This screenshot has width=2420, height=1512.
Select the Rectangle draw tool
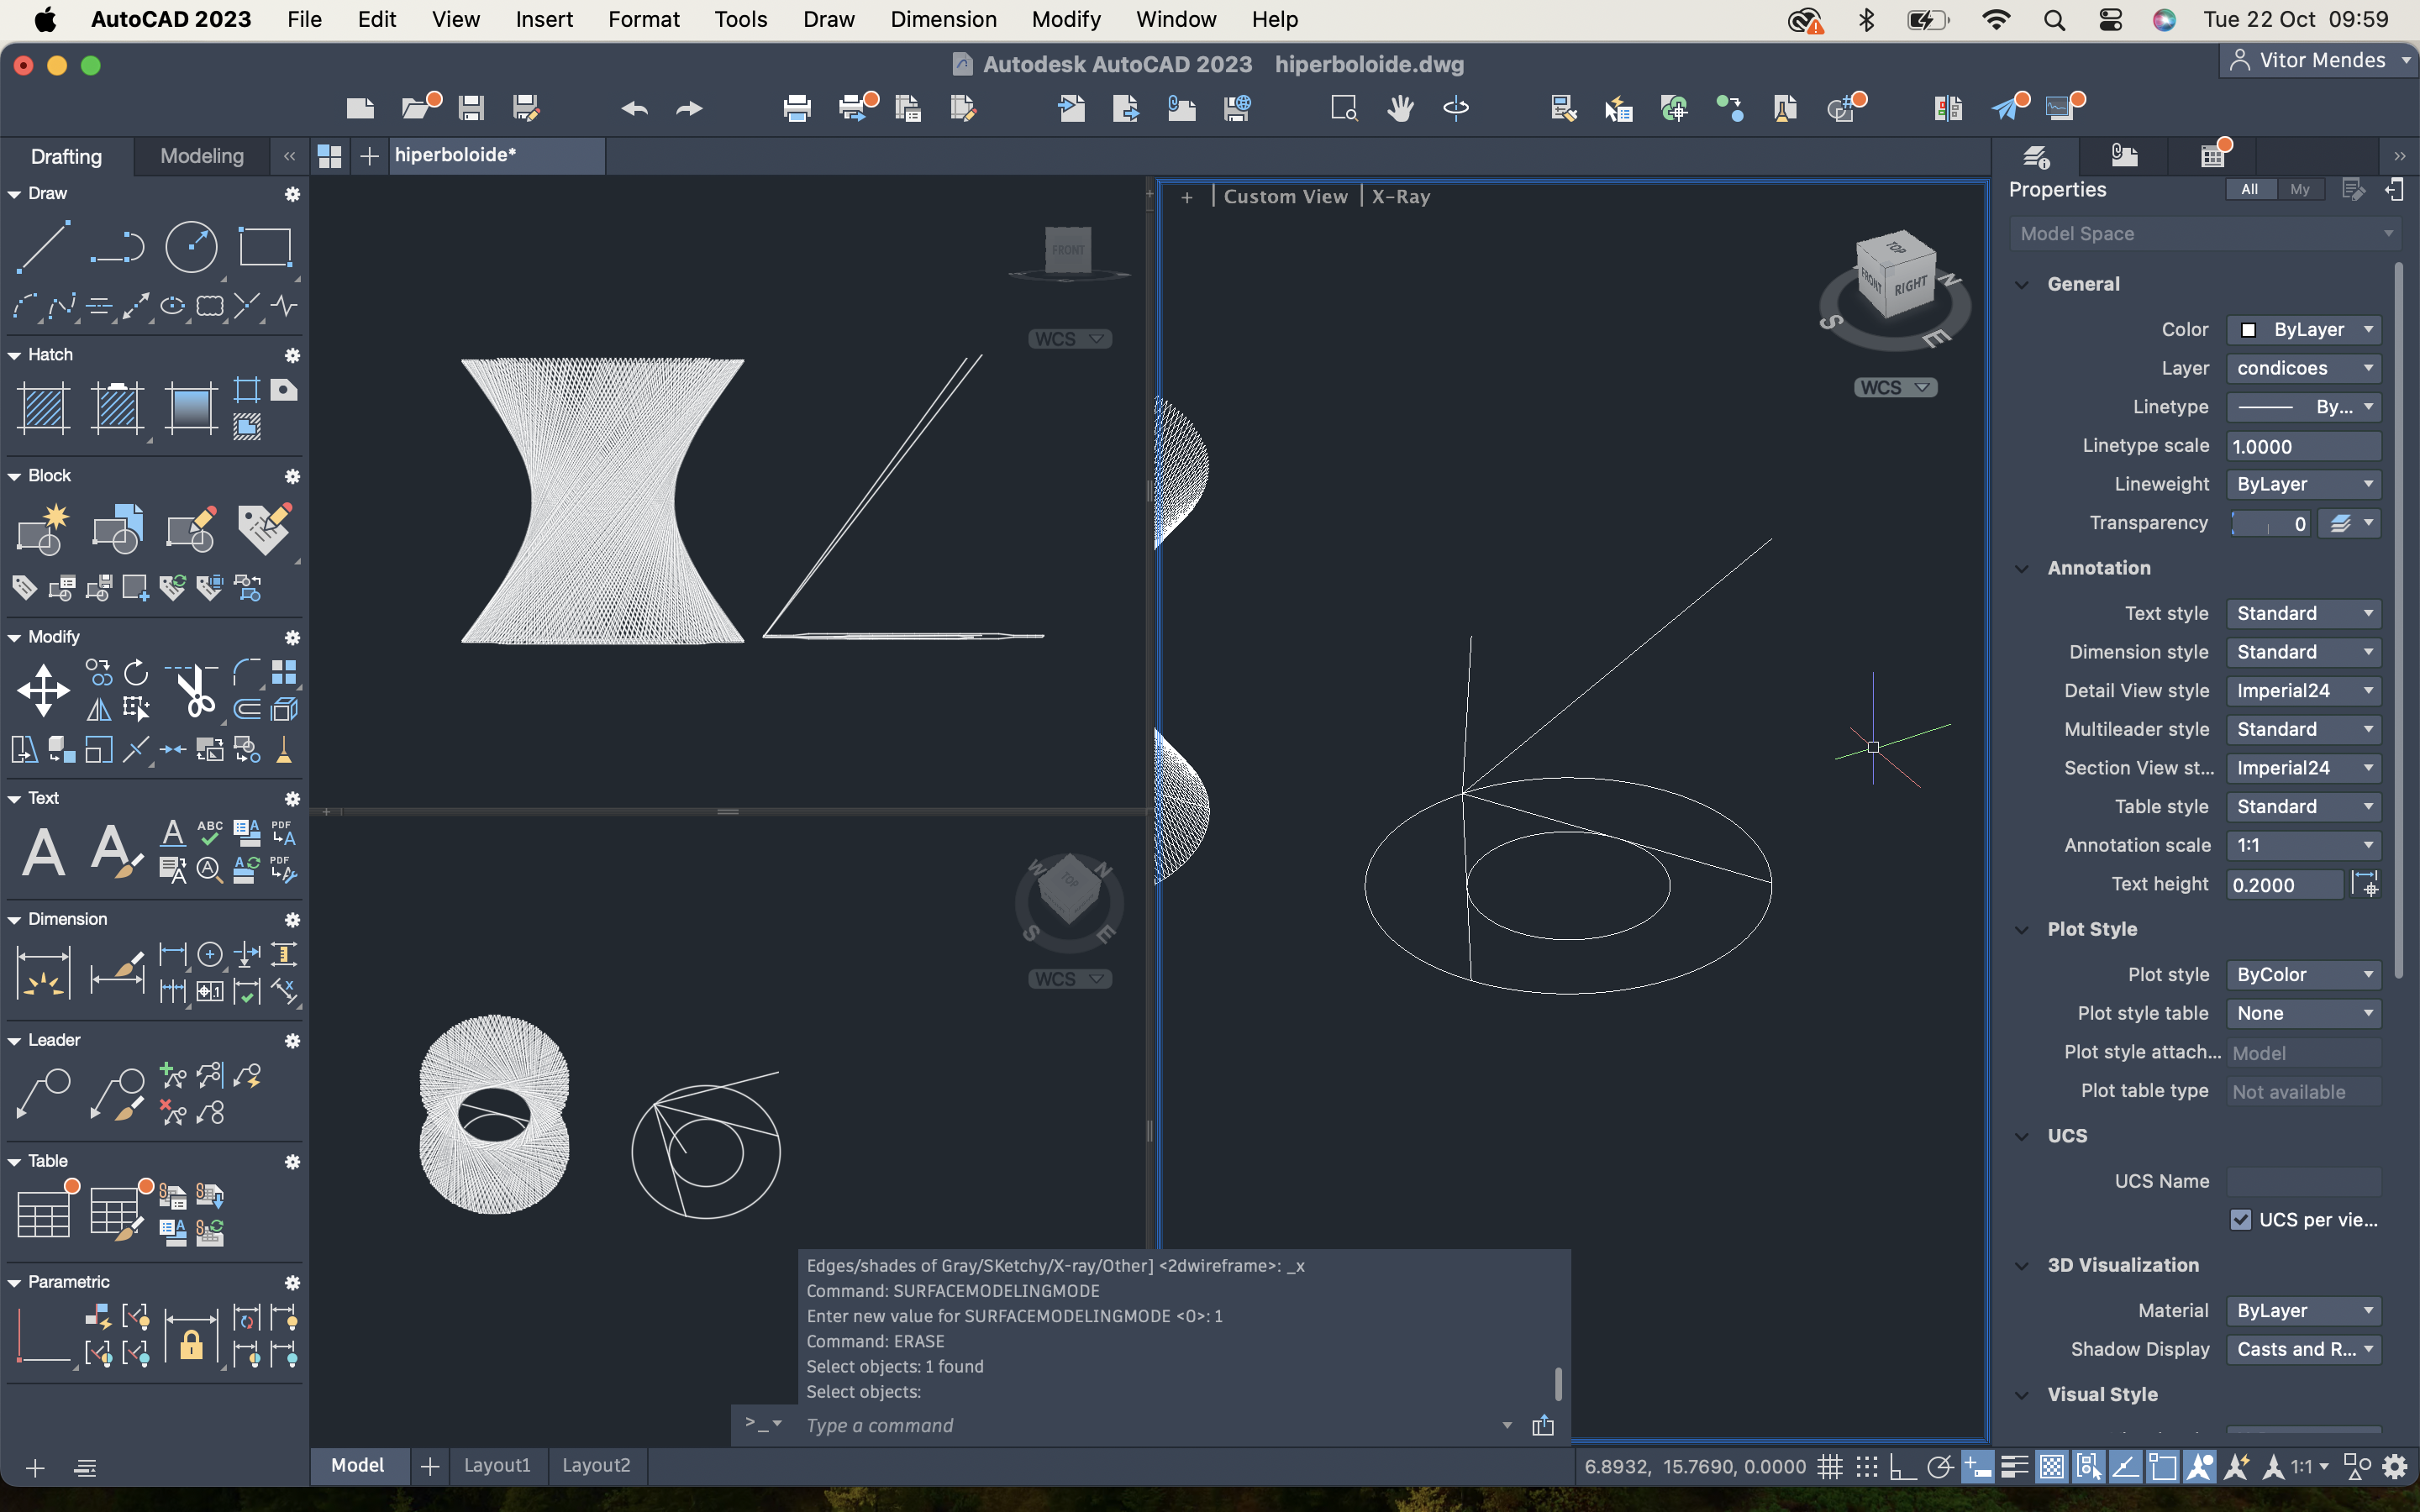[265, 247]
